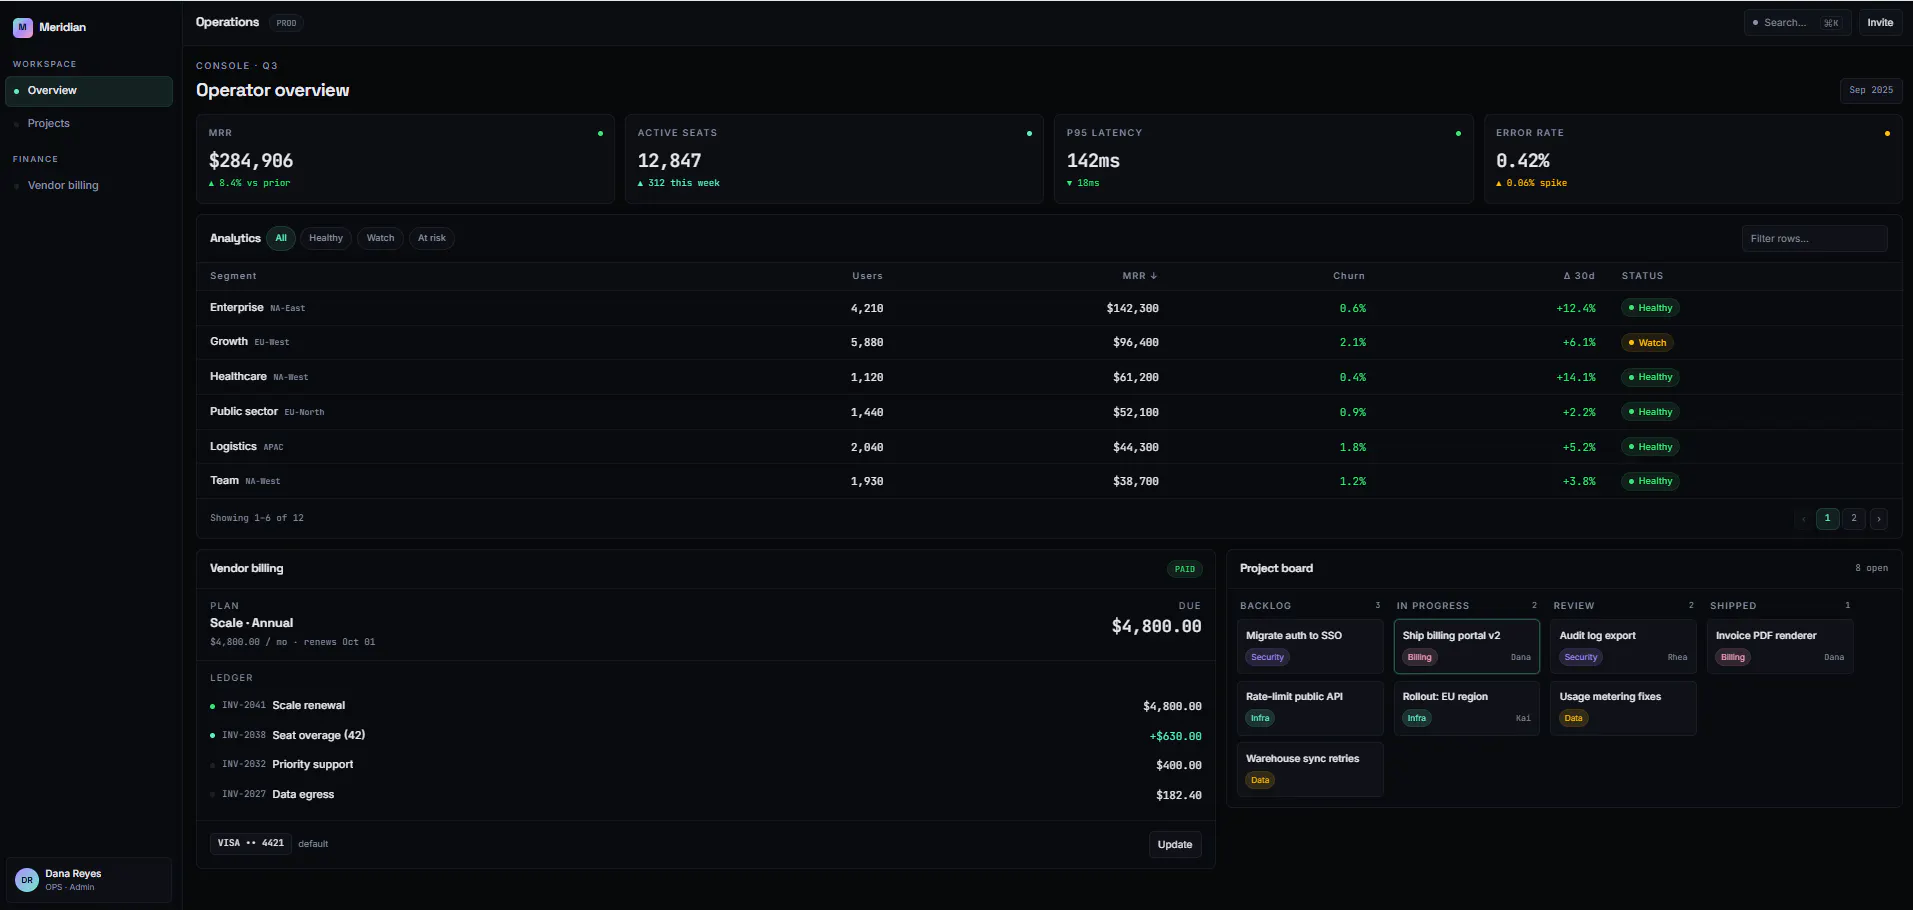Click the next page arrow
Viewport: 1913px width, 910px height.
[x=1879, y=519]
